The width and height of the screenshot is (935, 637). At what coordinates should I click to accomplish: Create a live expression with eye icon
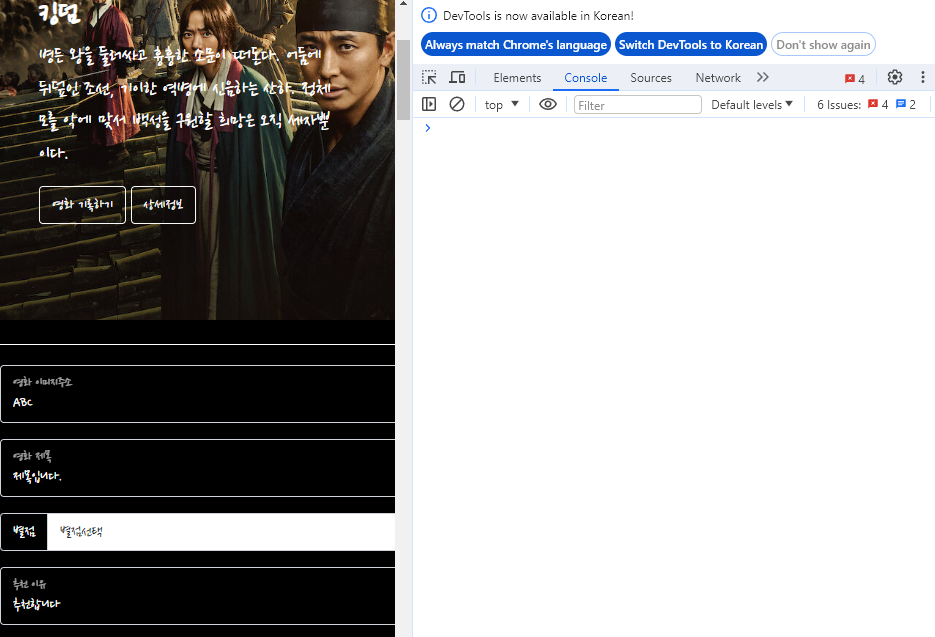(547, 104)
